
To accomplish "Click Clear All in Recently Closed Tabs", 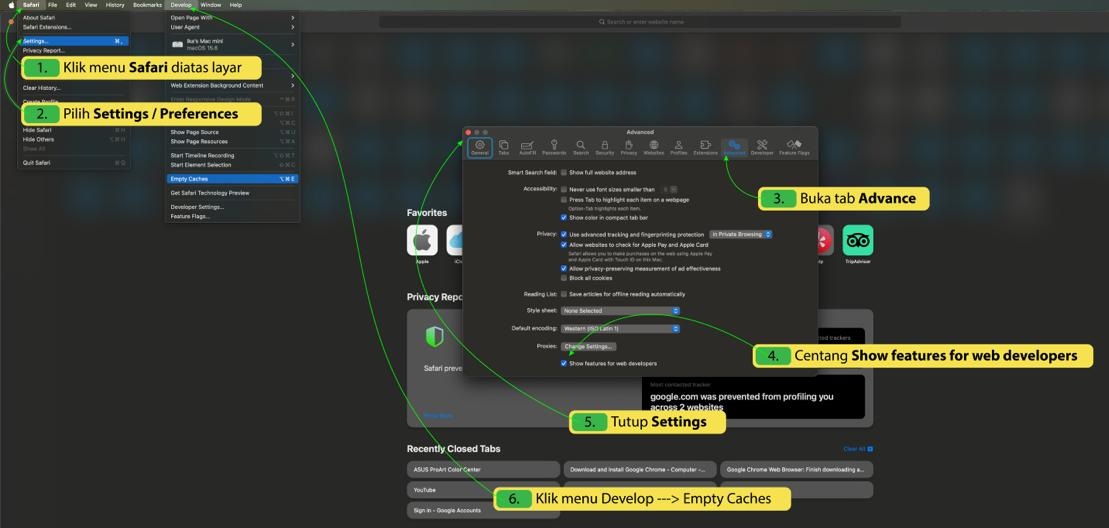I will click(857, 449).
